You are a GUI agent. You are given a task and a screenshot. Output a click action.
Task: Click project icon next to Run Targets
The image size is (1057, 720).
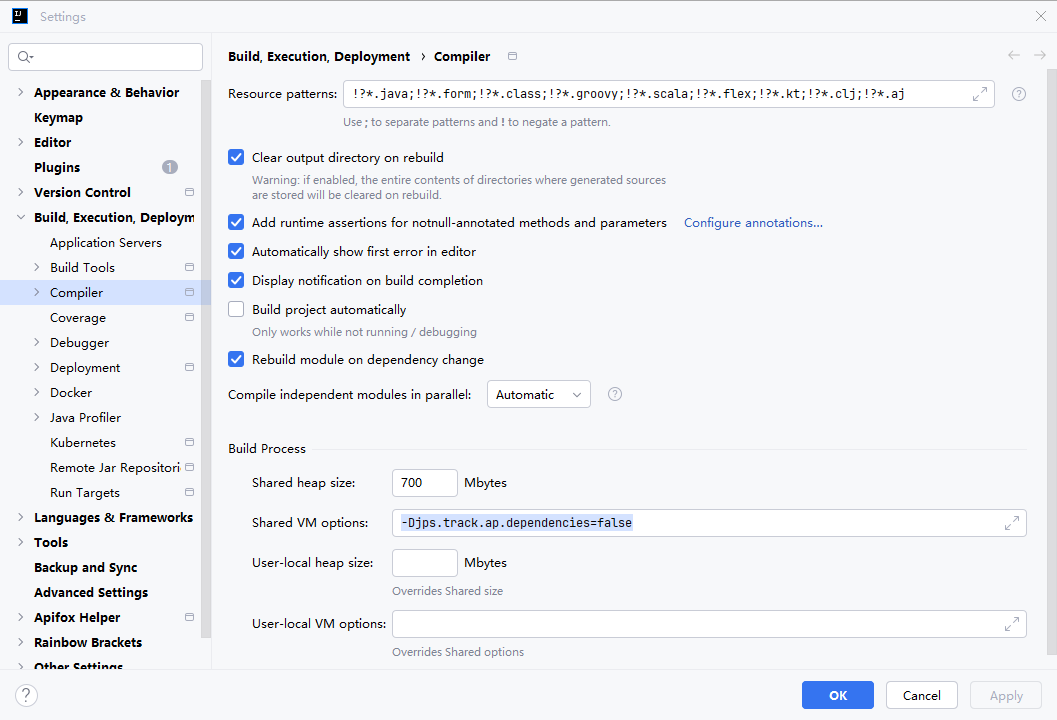point(189,492)
